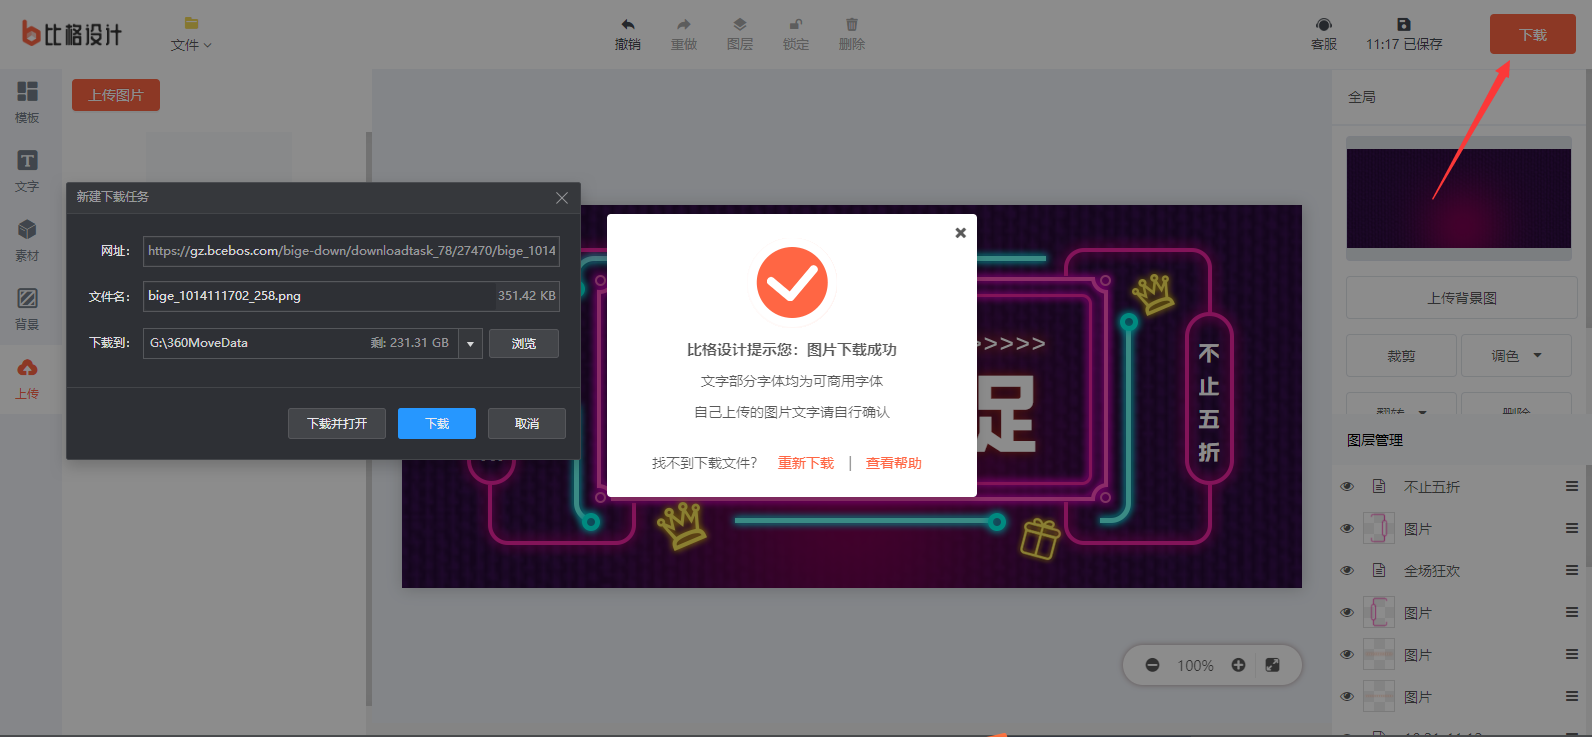The width and height of the screenshot is (1592, 737).
Task: Hide the 不止五折 layer
Action: (1347, 487)
